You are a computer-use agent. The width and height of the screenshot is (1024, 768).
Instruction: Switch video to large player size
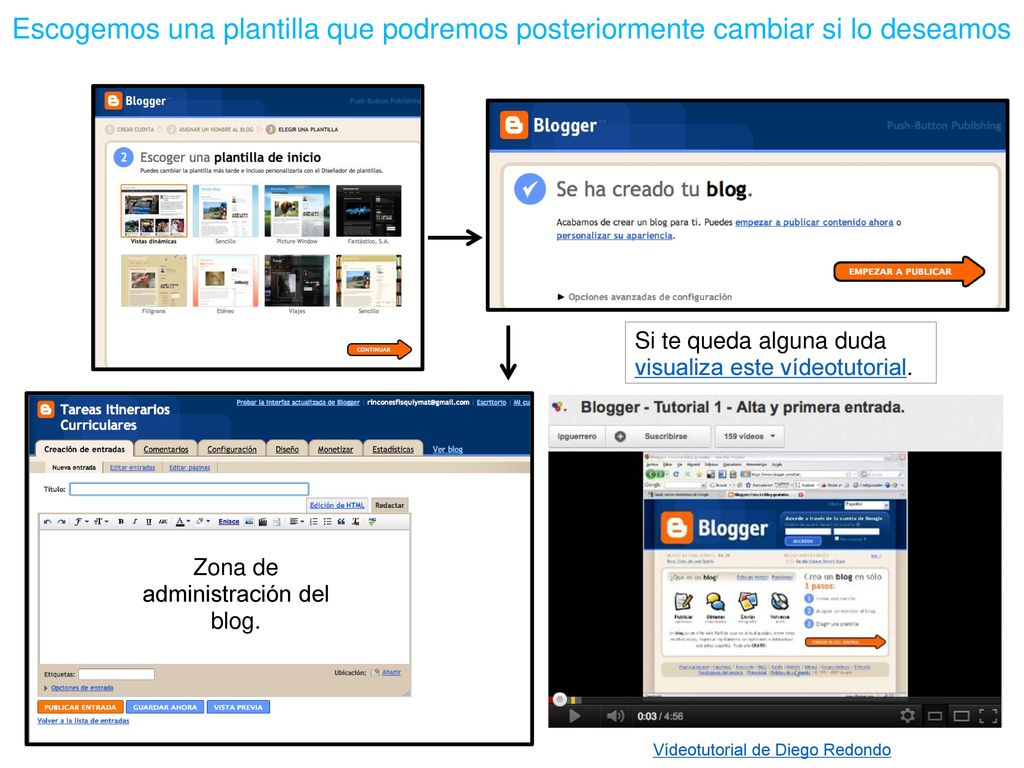click(961, 716)
